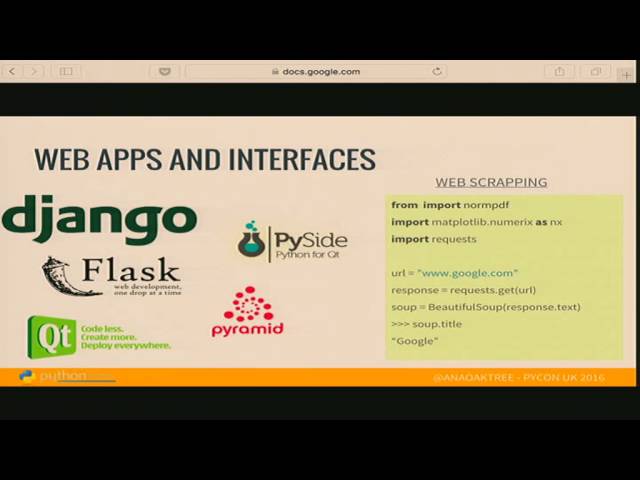Click "@ANADAKTREE - PYCON UK 2016" footer text
The width and height of the screenshot is (640, 480).
tap(518, 377)
